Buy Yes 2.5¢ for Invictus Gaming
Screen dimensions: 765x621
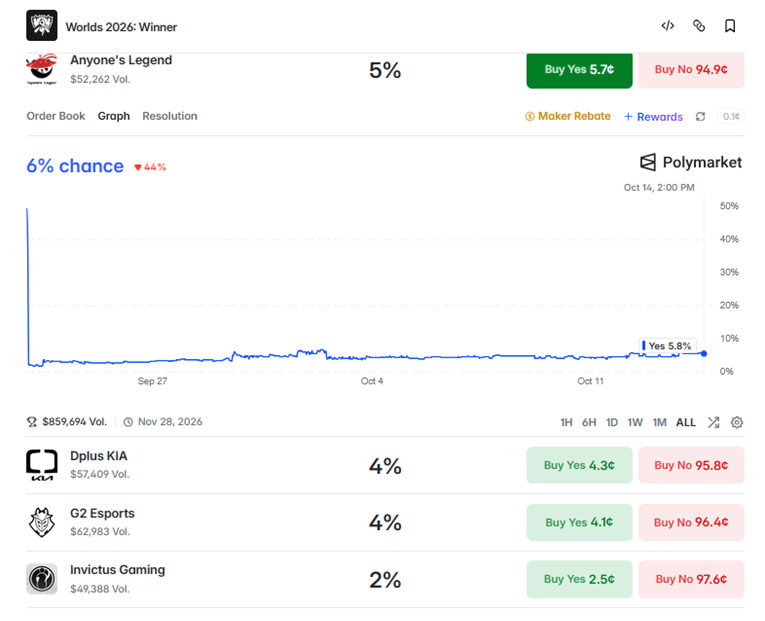[579, 579]
